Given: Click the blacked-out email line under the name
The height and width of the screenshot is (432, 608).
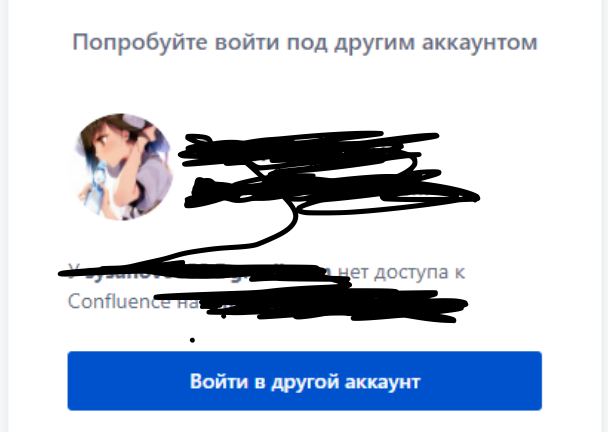Looking at the screenshot, I should pos(330,192).
